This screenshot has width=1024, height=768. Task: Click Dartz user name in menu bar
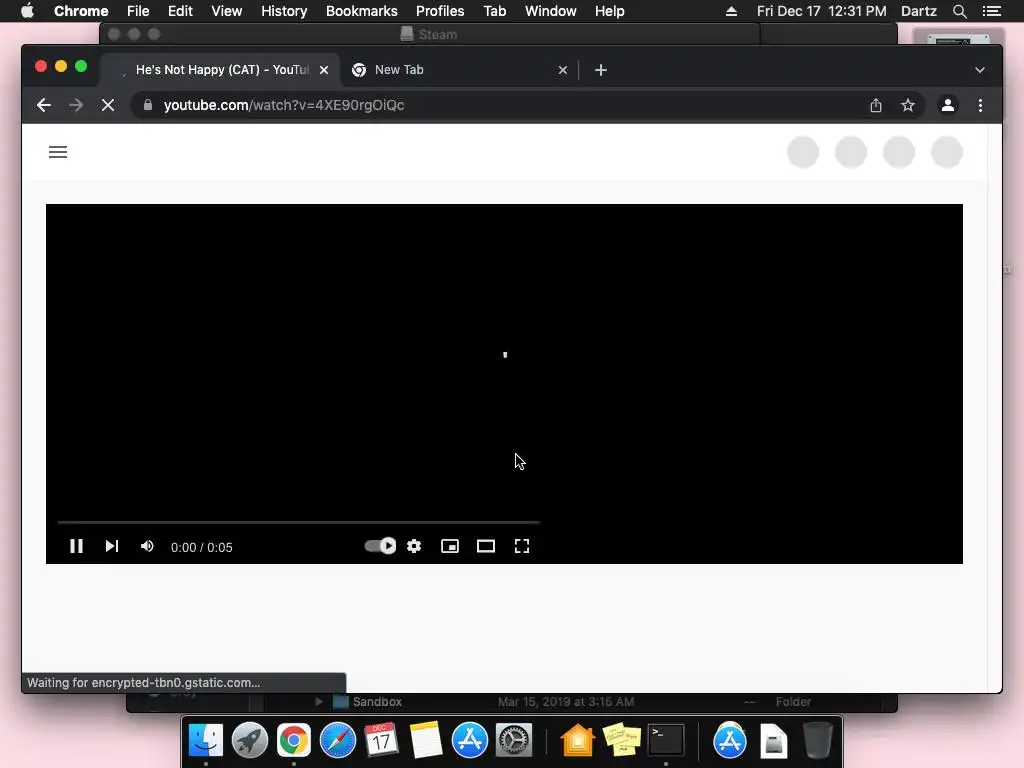(919, 11)
